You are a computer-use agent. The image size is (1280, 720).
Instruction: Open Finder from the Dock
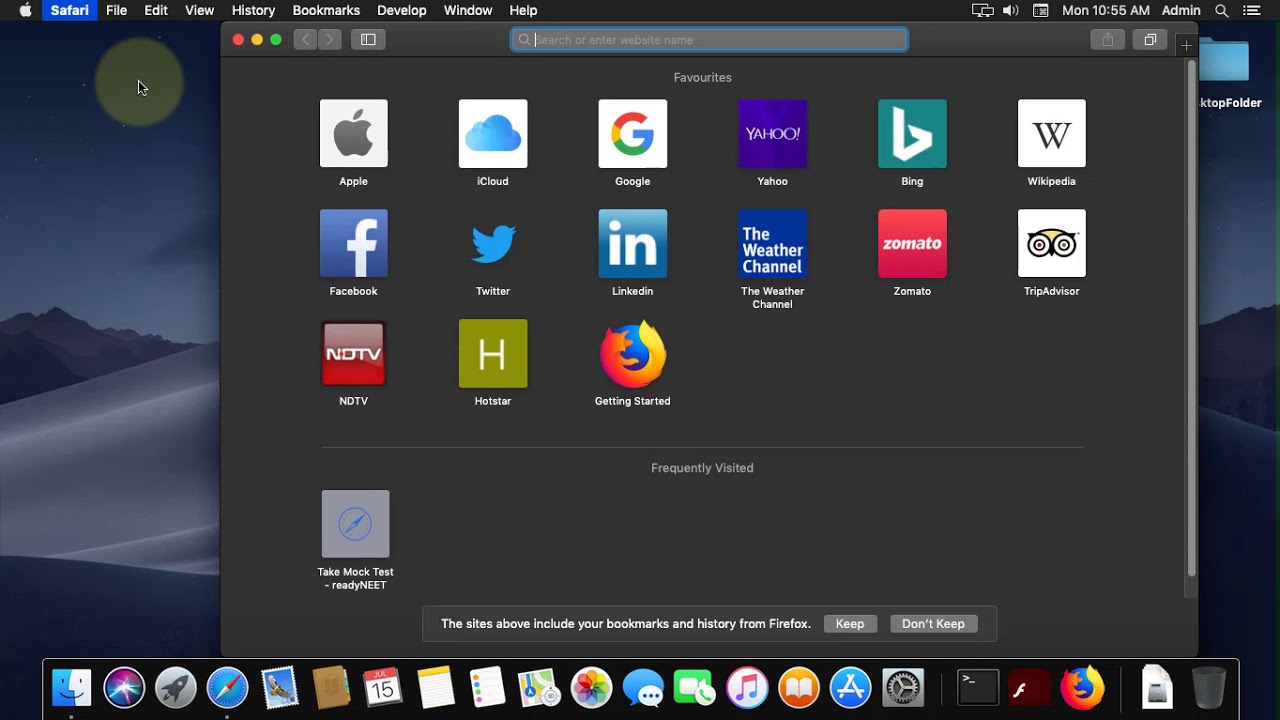click(72, 688)
